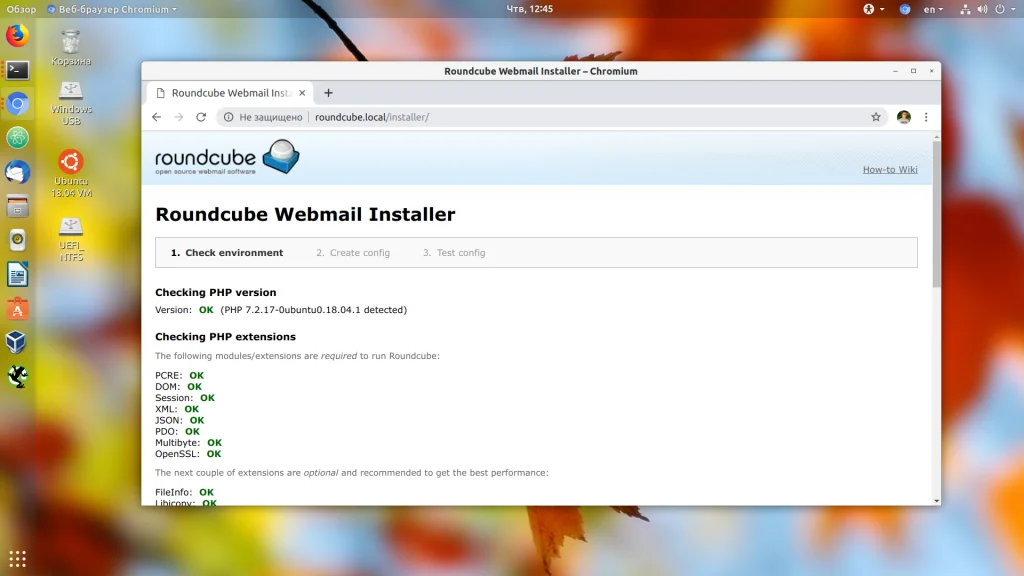Click the PHP 7.2.17-0ubuntu0.18.04.1 detected text
The image size is (1024, 576).
pyautogui.click(x=313, y=310)
